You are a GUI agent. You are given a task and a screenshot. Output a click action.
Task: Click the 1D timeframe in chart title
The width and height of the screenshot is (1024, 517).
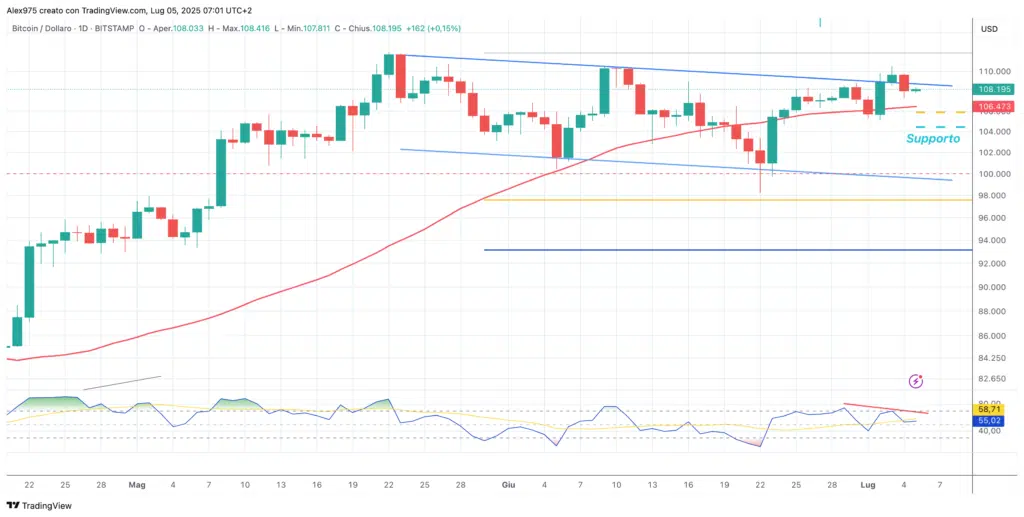pos(101,30)
